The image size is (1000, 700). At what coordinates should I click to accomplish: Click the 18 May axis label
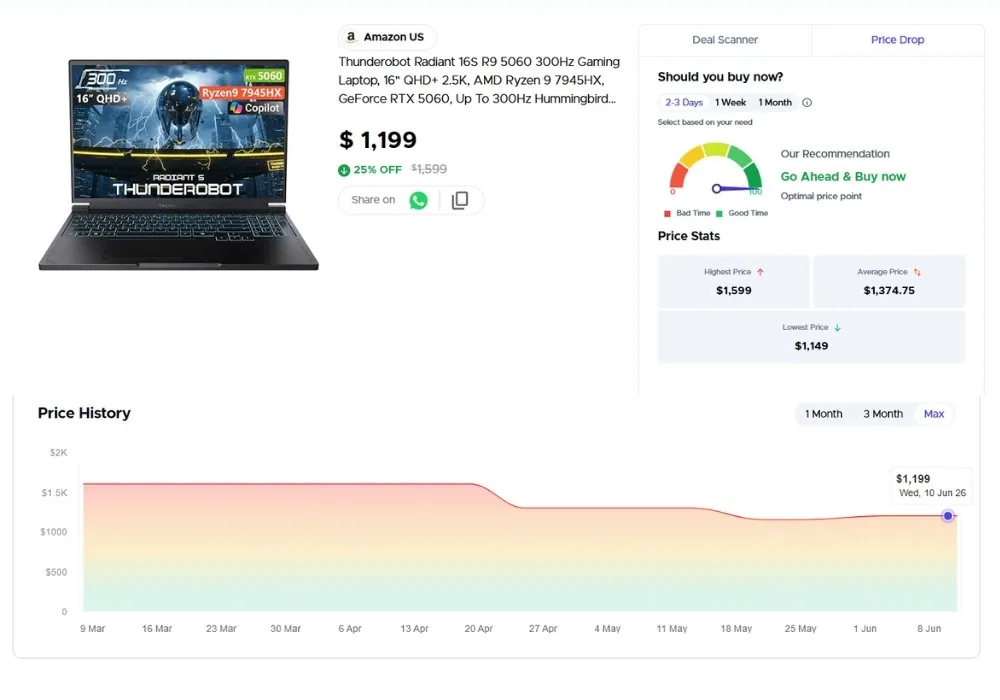pyautogui.click(x=736, y=629)
